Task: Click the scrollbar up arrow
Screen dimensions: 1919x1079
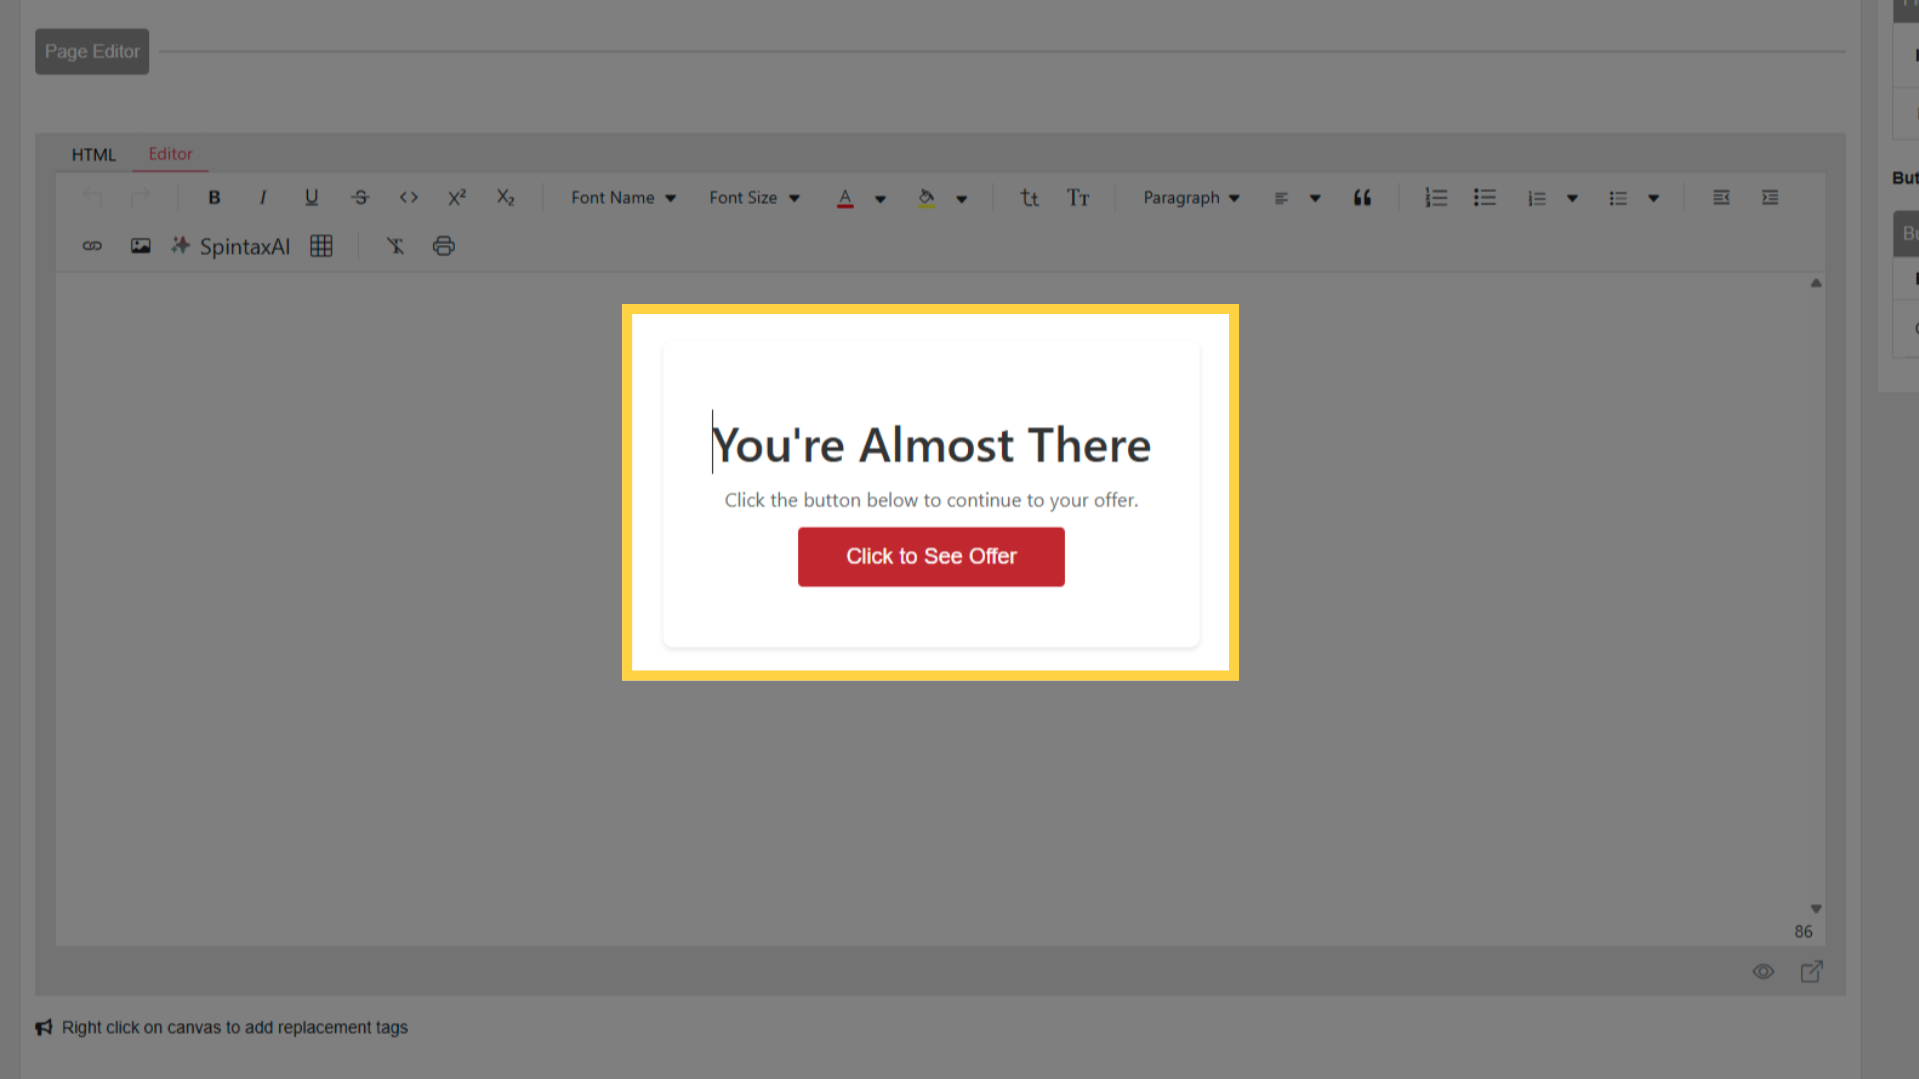Action: [x=1816, y=283]
